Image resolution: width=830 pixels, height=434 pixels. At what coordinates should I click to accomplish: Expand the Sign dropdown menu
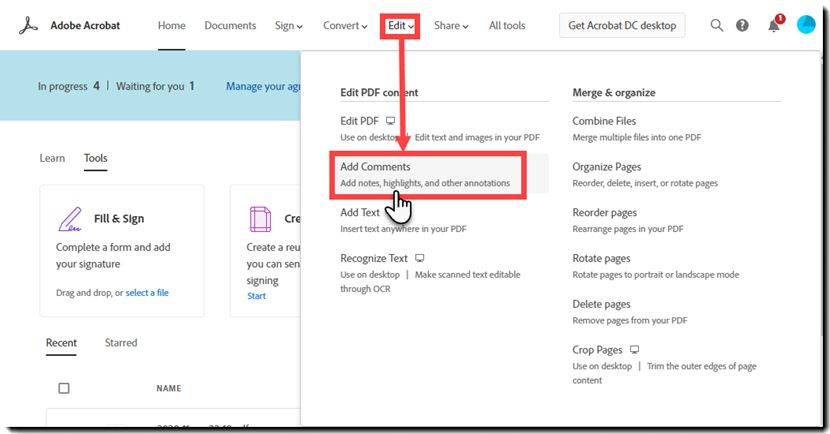288,25
